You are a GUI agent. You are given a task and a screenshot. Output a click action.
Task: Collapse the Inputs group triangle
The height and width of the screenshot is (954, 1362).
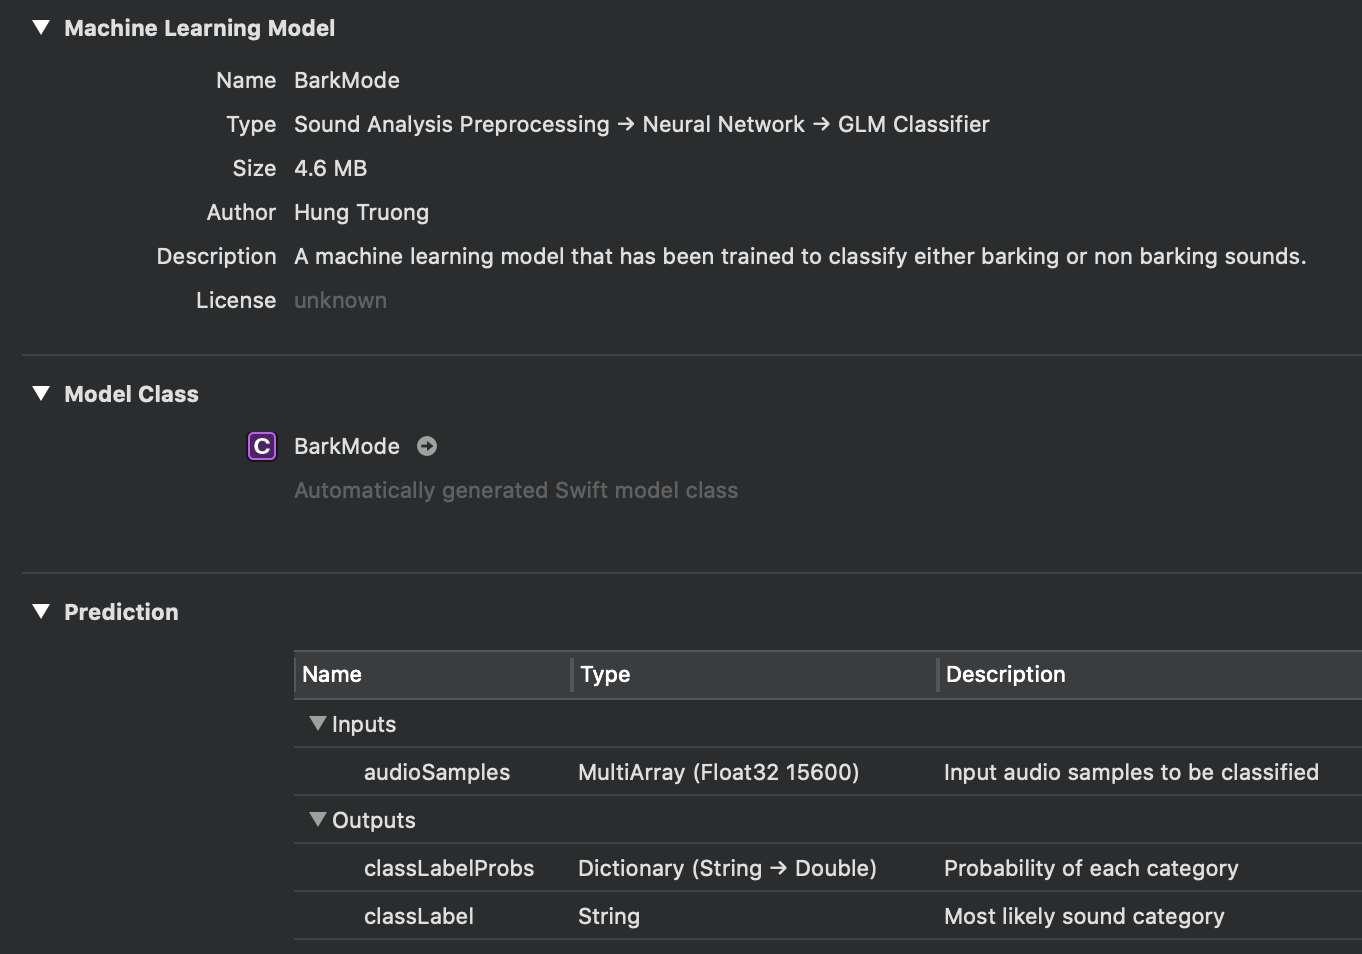[x=318, y=723]
